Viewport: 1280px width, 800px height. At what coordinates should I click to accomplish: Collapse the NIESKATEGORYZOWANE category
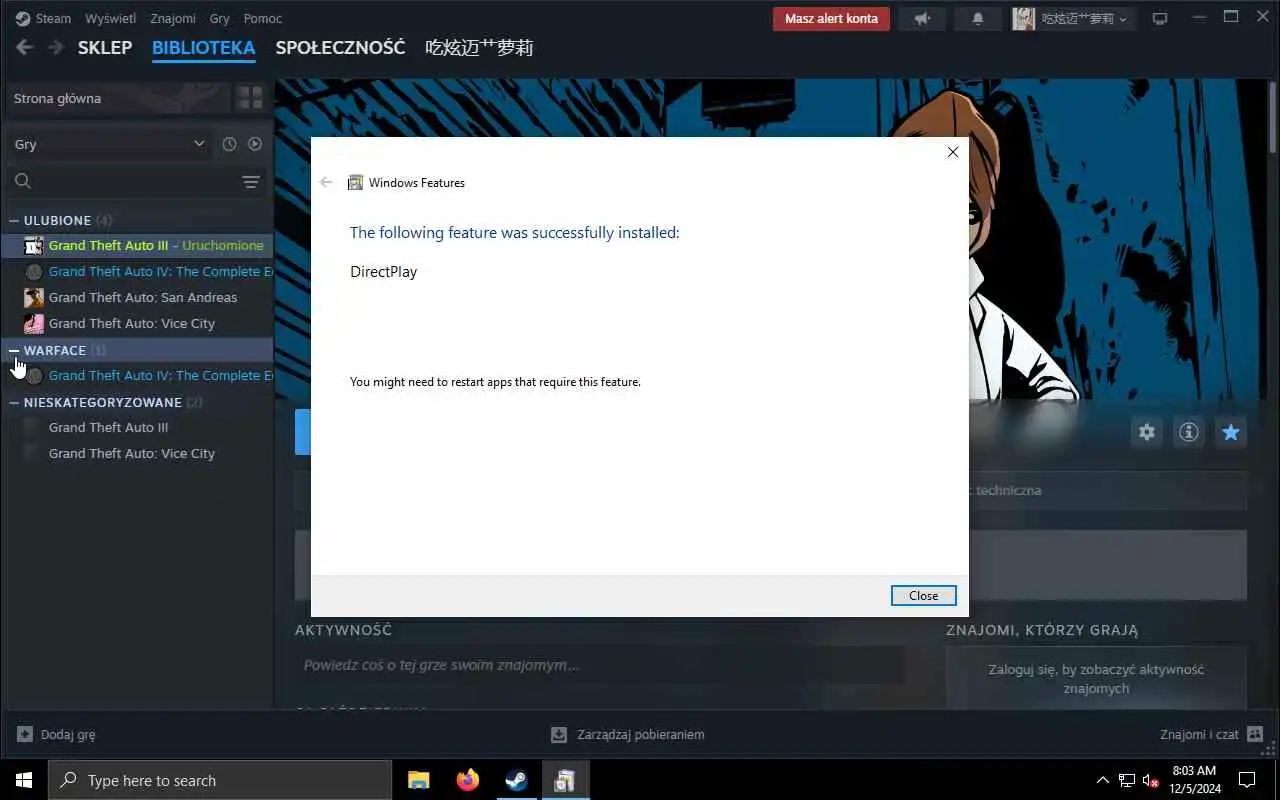click(14, 402)
